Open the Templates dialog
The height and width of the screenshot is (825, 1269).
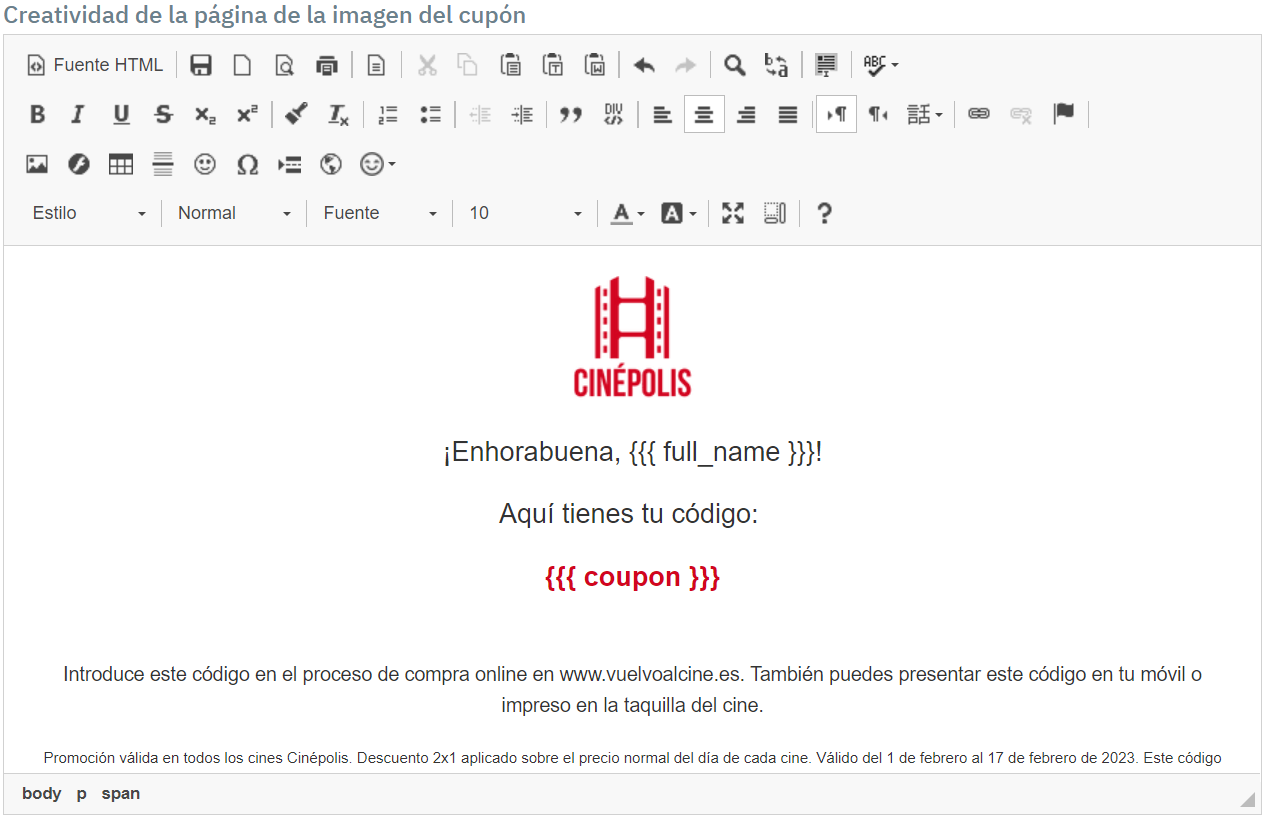[376, 65]
